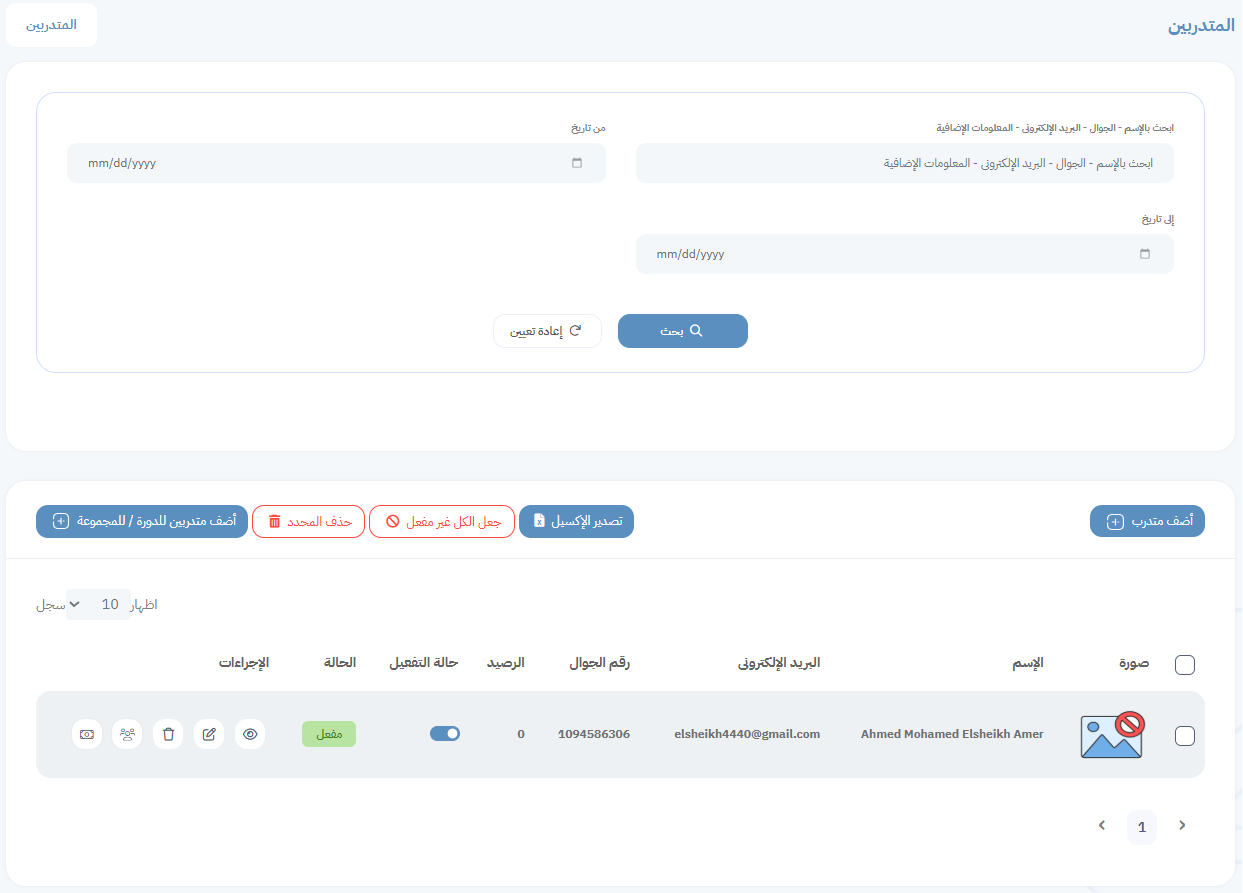View Ahmed's profile using the eye icon
This screenshot has width=1243, height=893.
point(250,733)
